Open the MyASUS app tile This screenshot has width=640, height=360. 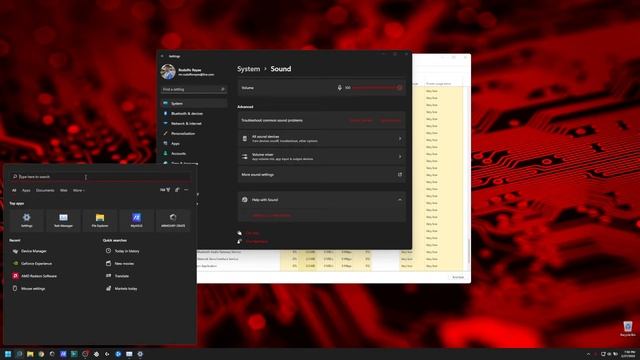tap(136, 220)
